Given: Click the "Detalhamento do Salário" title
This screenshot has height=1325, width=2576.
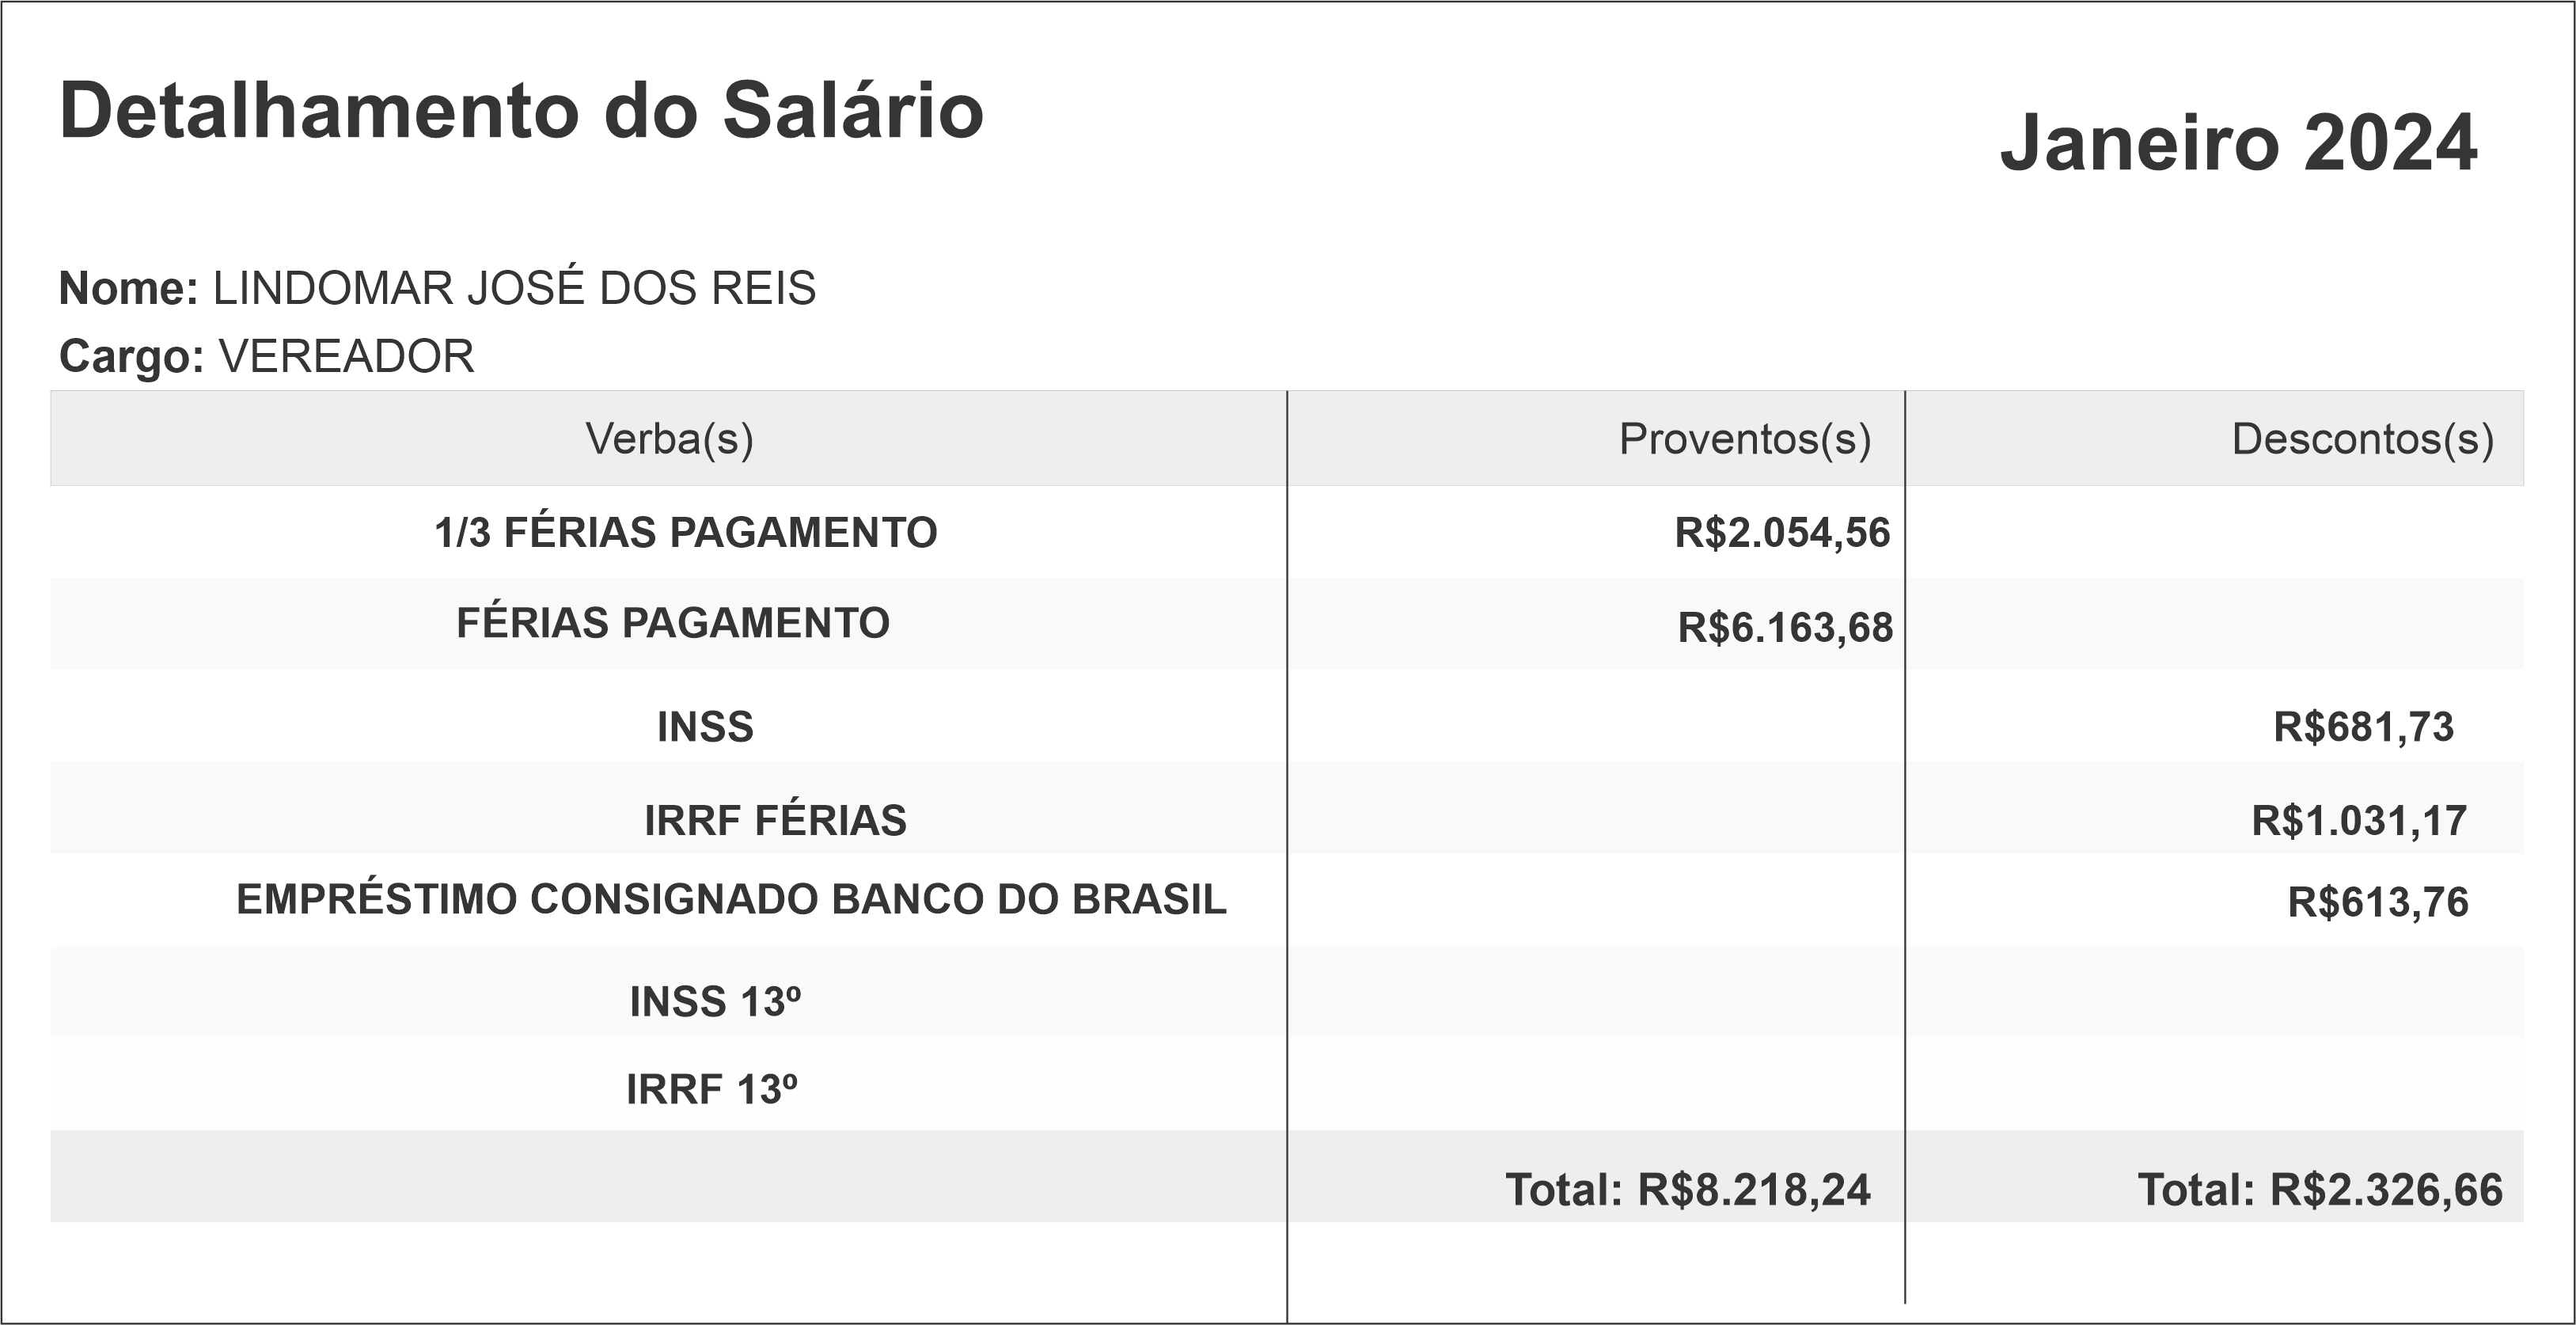Looking at the screenshot, I should click(521, 111).
